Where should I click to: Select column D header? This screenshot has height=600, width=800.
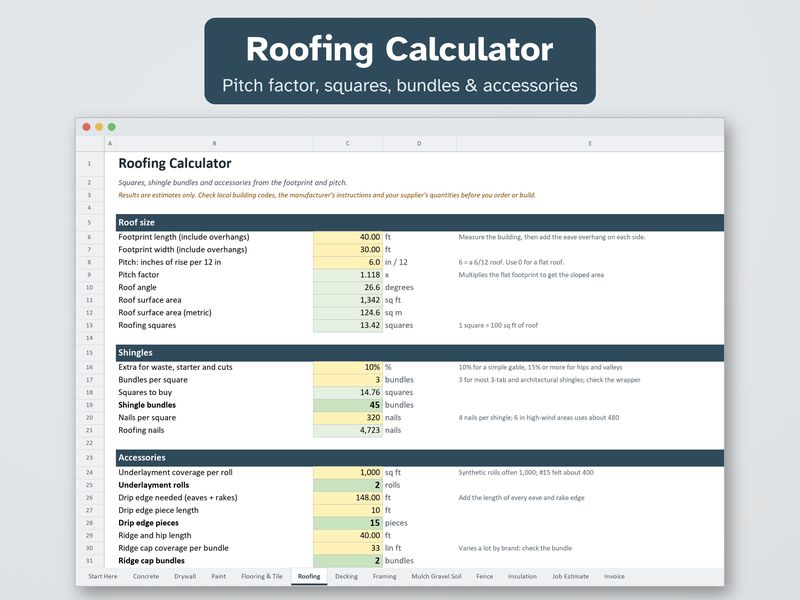coord(419,143)
